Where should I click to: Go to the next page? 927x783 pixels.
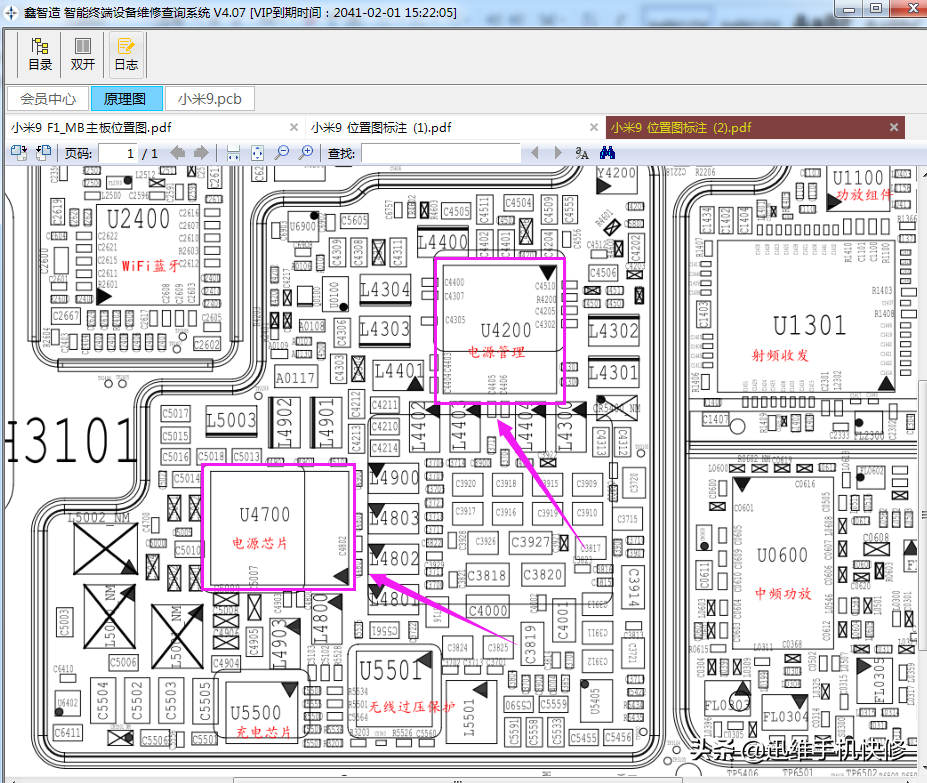click(201, 153)
